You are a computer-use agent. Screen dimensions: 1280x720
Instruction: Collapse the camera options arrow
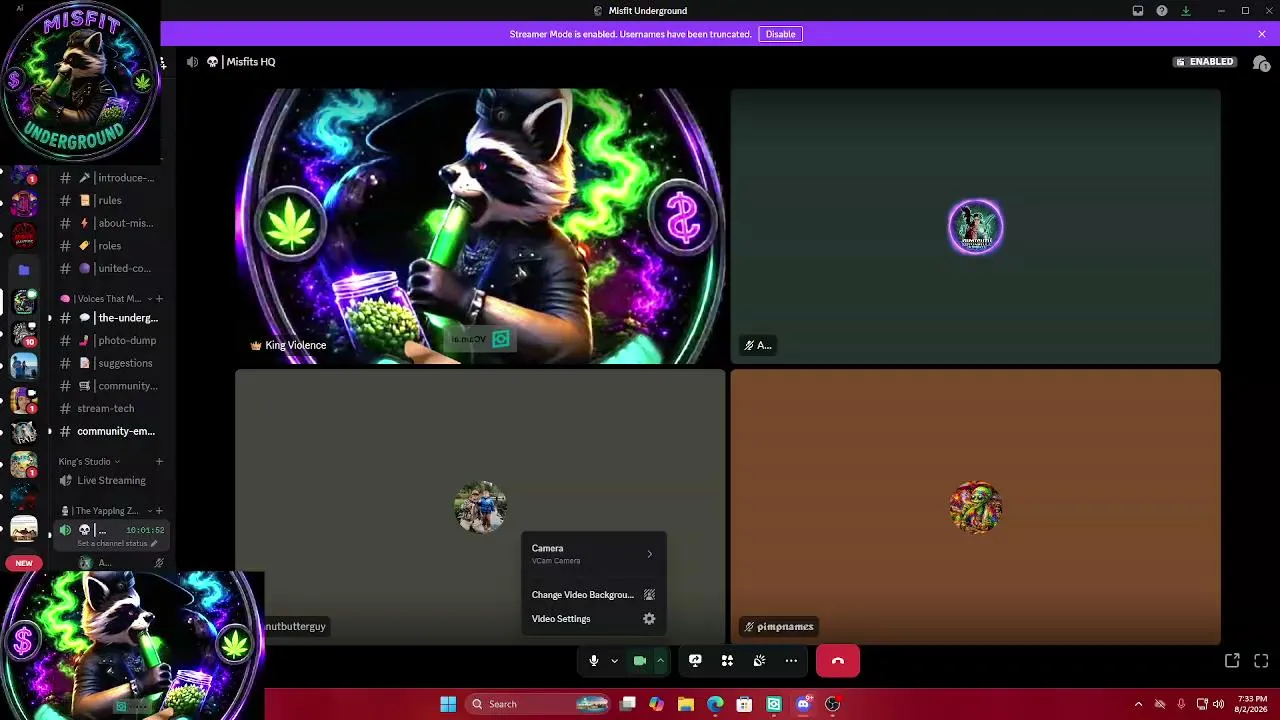[660, 661]
